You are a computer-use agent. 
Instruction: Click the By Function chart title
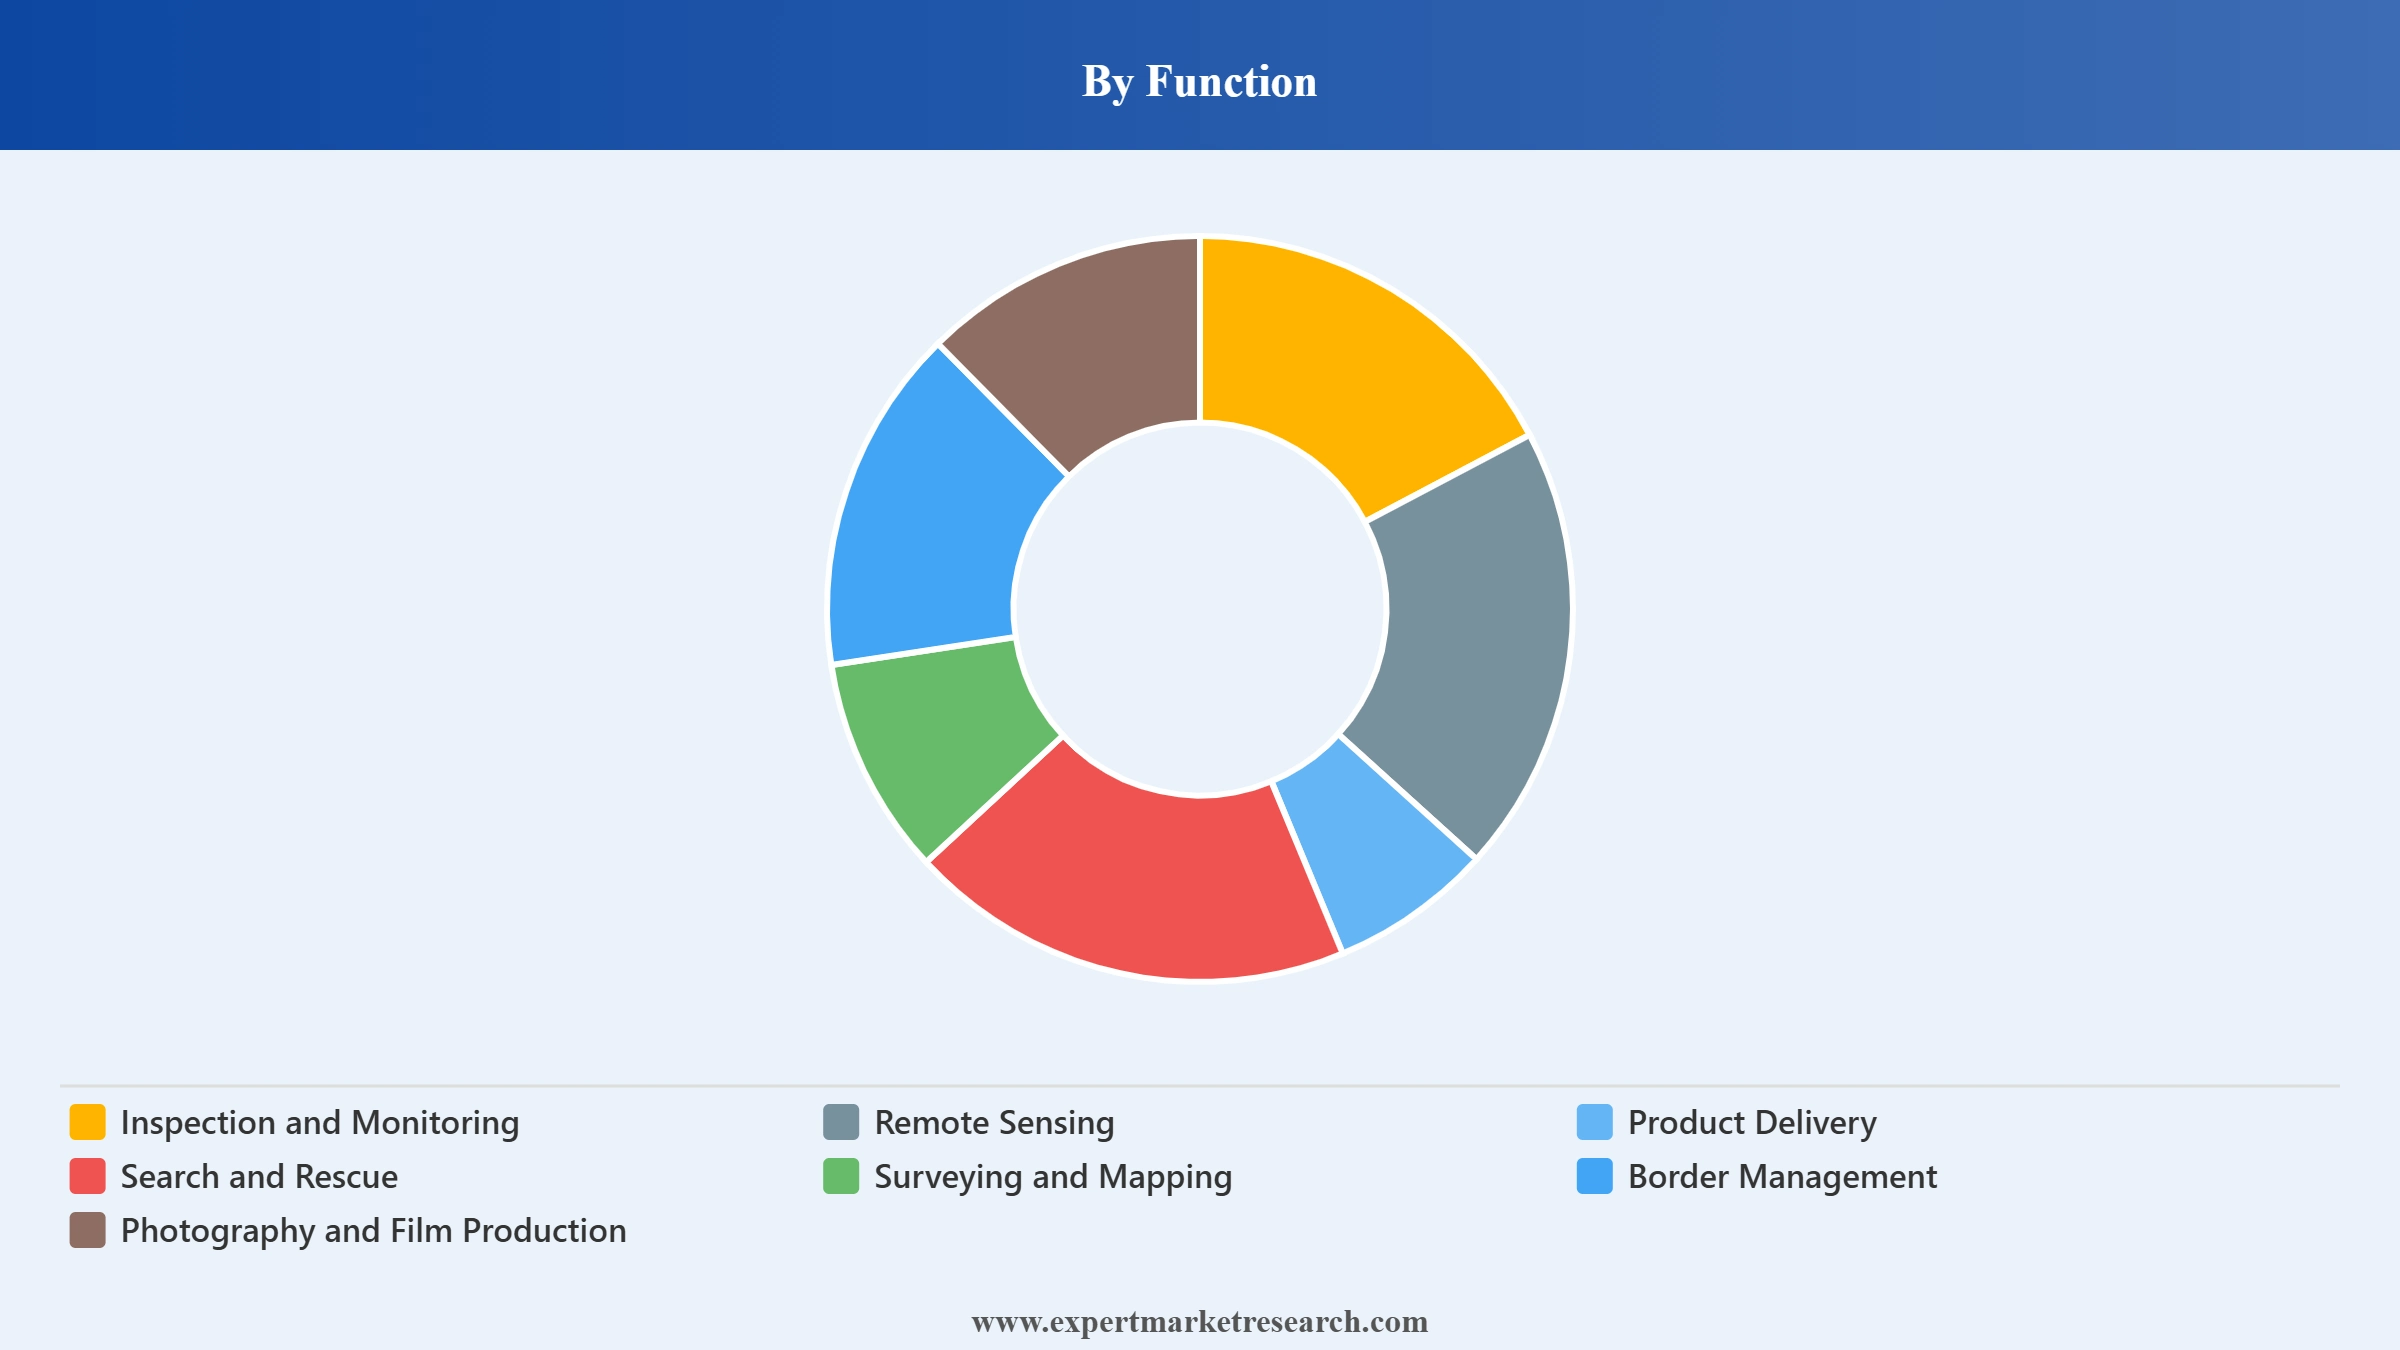(1200, 81)
